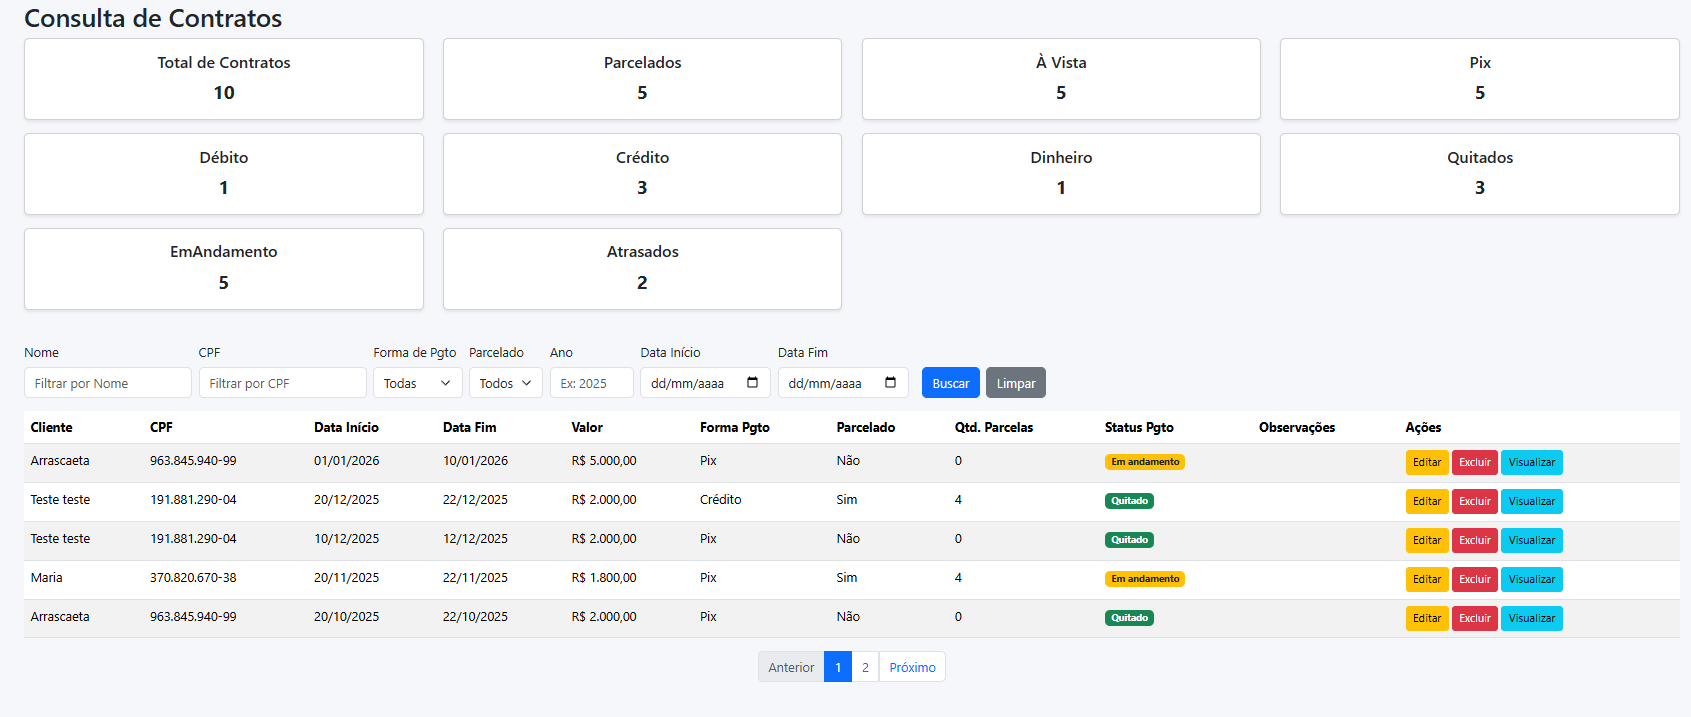Click the Próximo pagination link
The width and height of the screenshot is (1691, 717).
pos(912,667)
